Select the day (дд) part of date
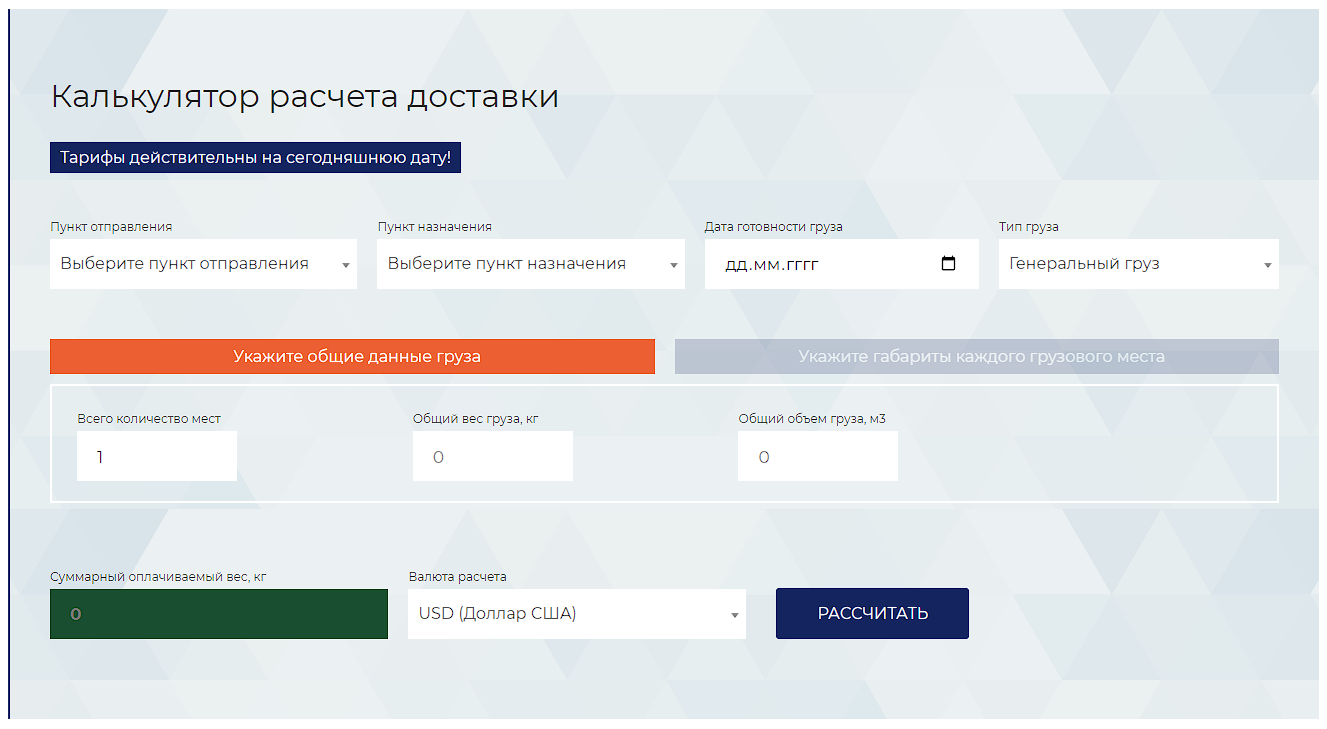 pos(735,265)
